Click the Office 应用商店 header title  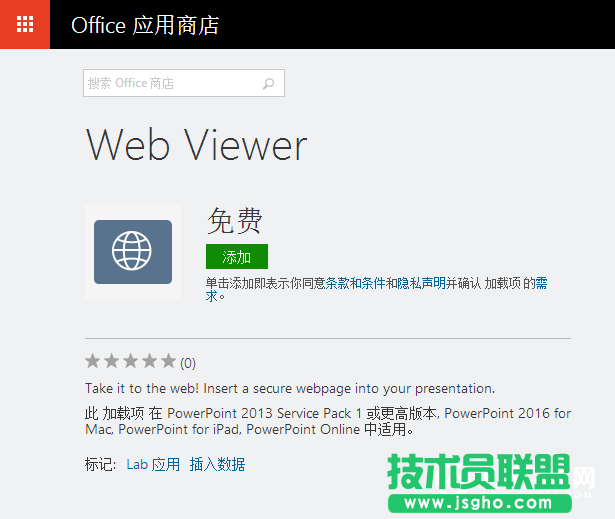point(145,25)
